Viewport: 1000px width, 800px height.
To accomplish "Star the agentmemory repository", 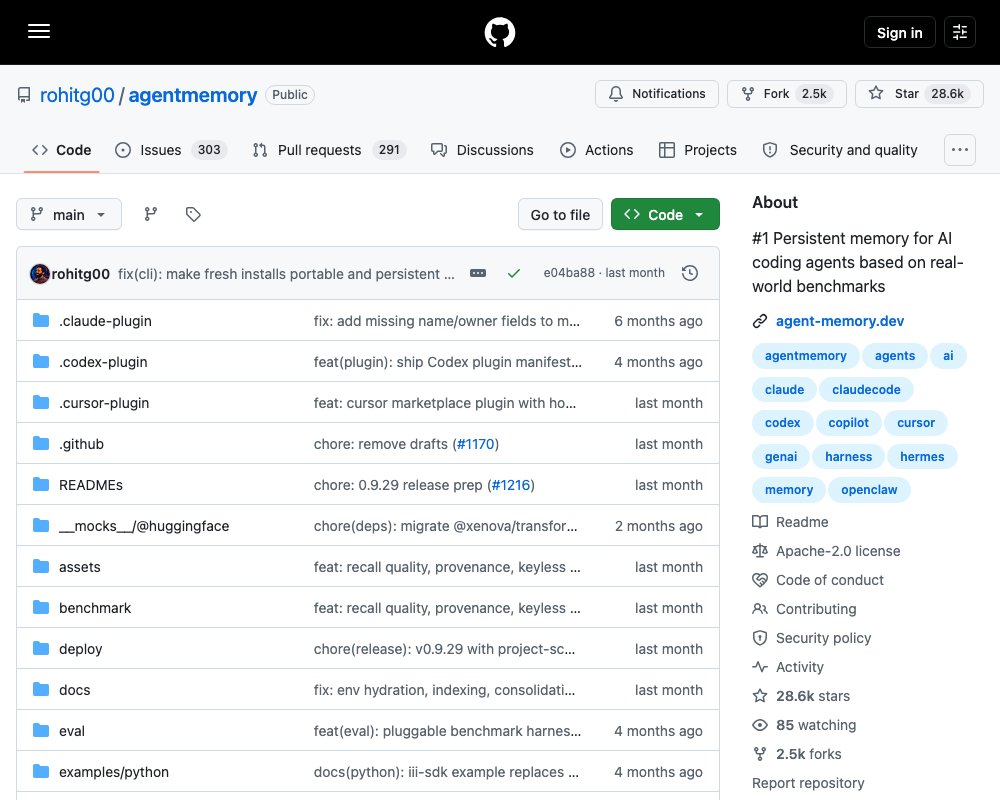I will 919,94.
